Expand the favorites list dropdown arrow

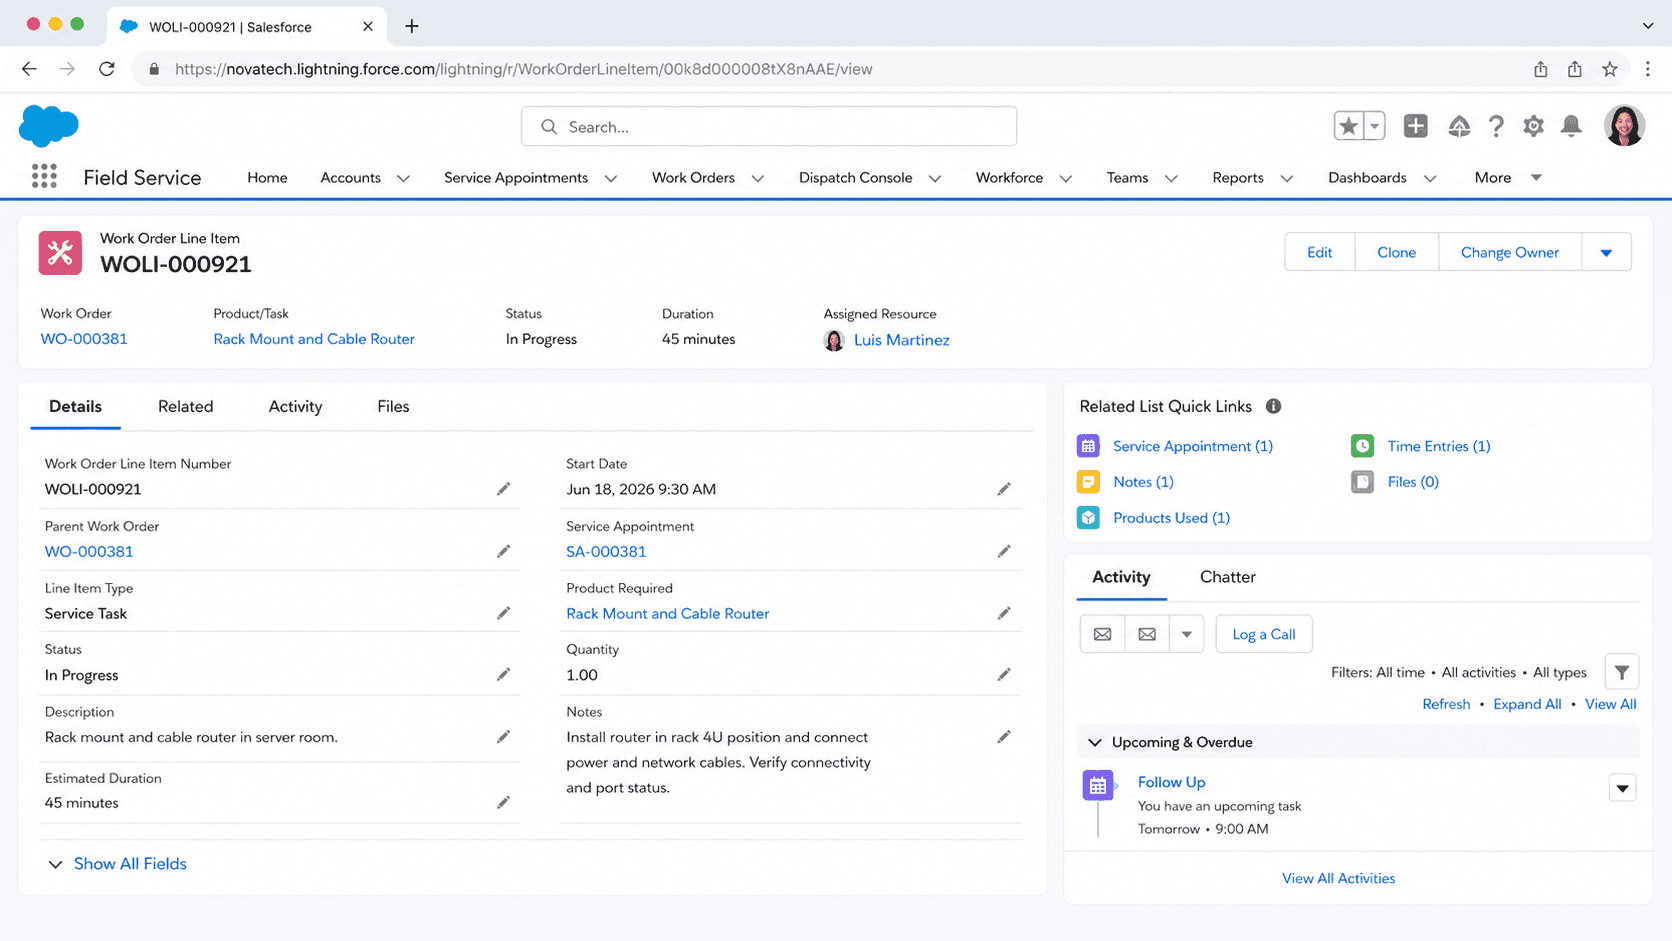click(1374, 126)
